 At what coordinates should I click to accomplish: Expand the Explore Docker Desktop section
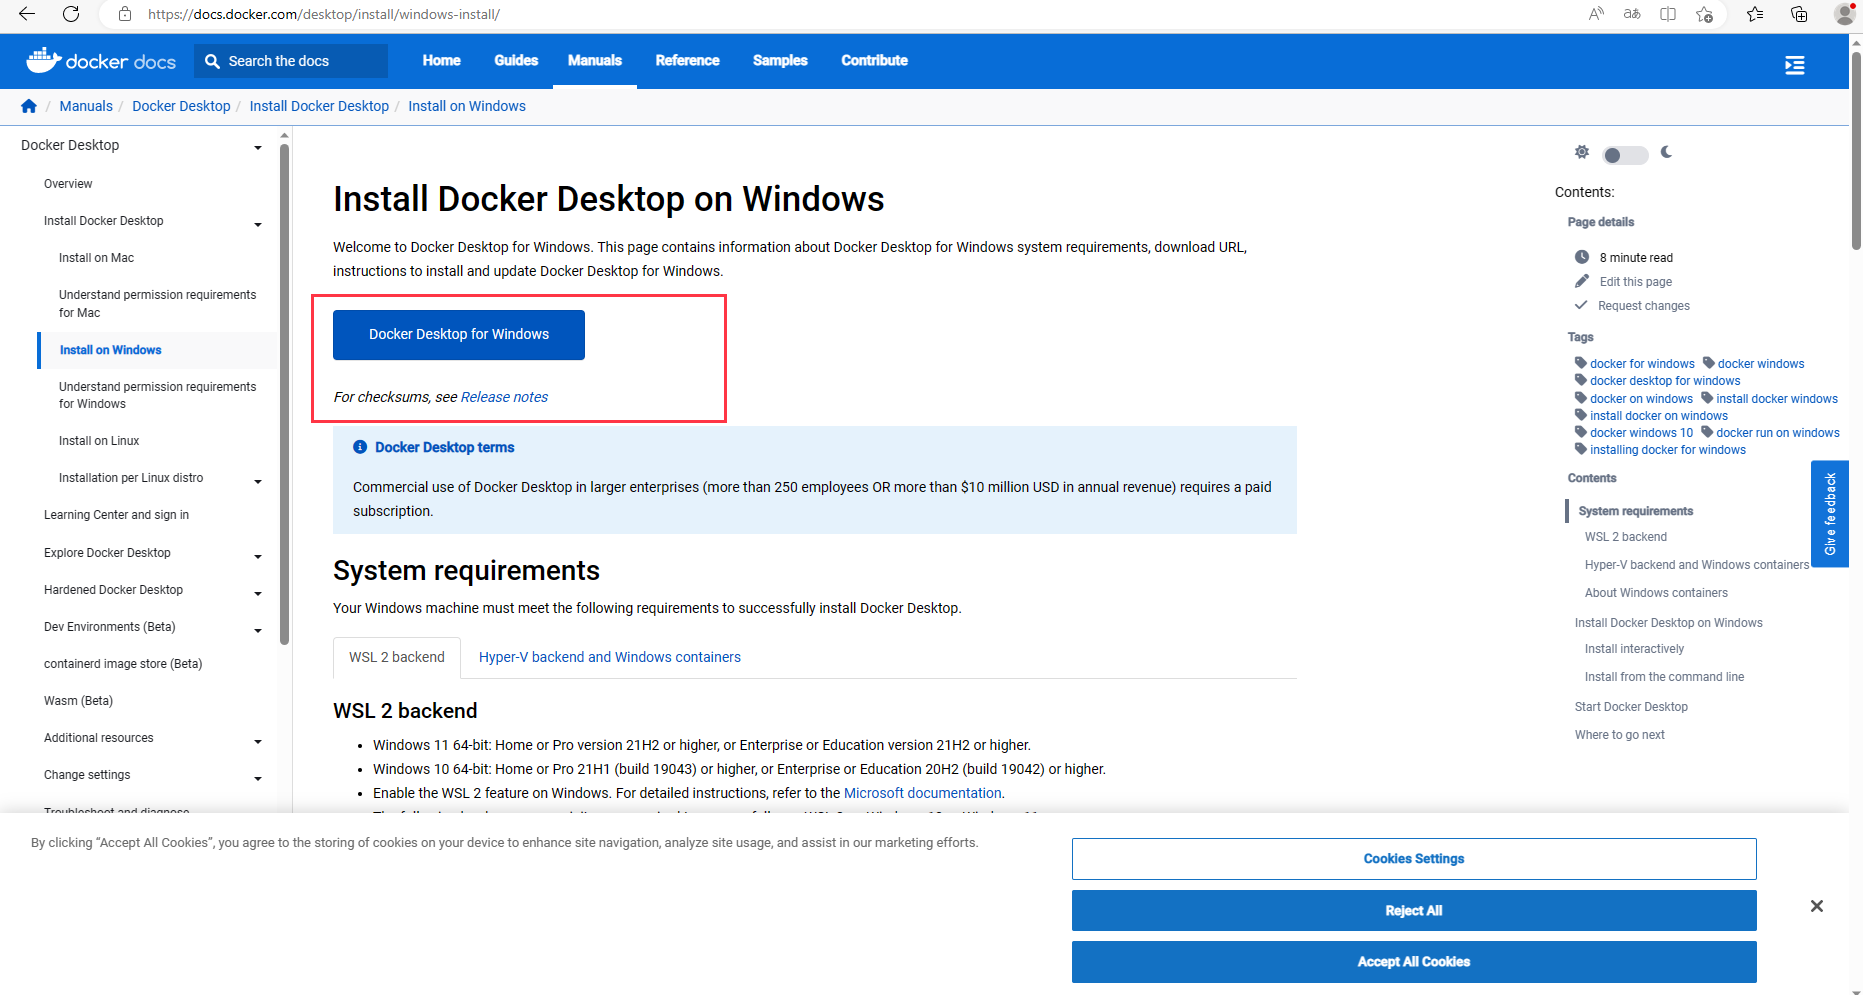click(258, 556)
